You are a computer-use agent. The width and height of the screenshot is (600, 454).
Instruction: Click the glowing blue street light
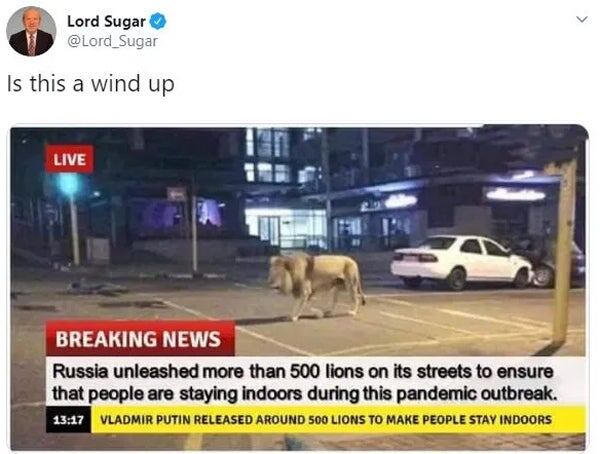(x=69, y=185)
